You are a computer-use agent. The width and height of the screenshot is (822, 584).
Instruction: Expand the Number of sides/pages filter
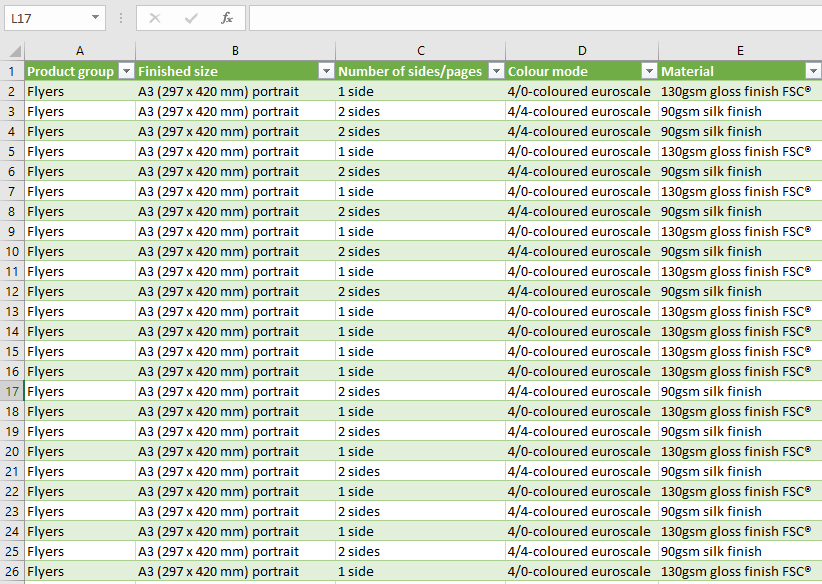click(495, 71)
